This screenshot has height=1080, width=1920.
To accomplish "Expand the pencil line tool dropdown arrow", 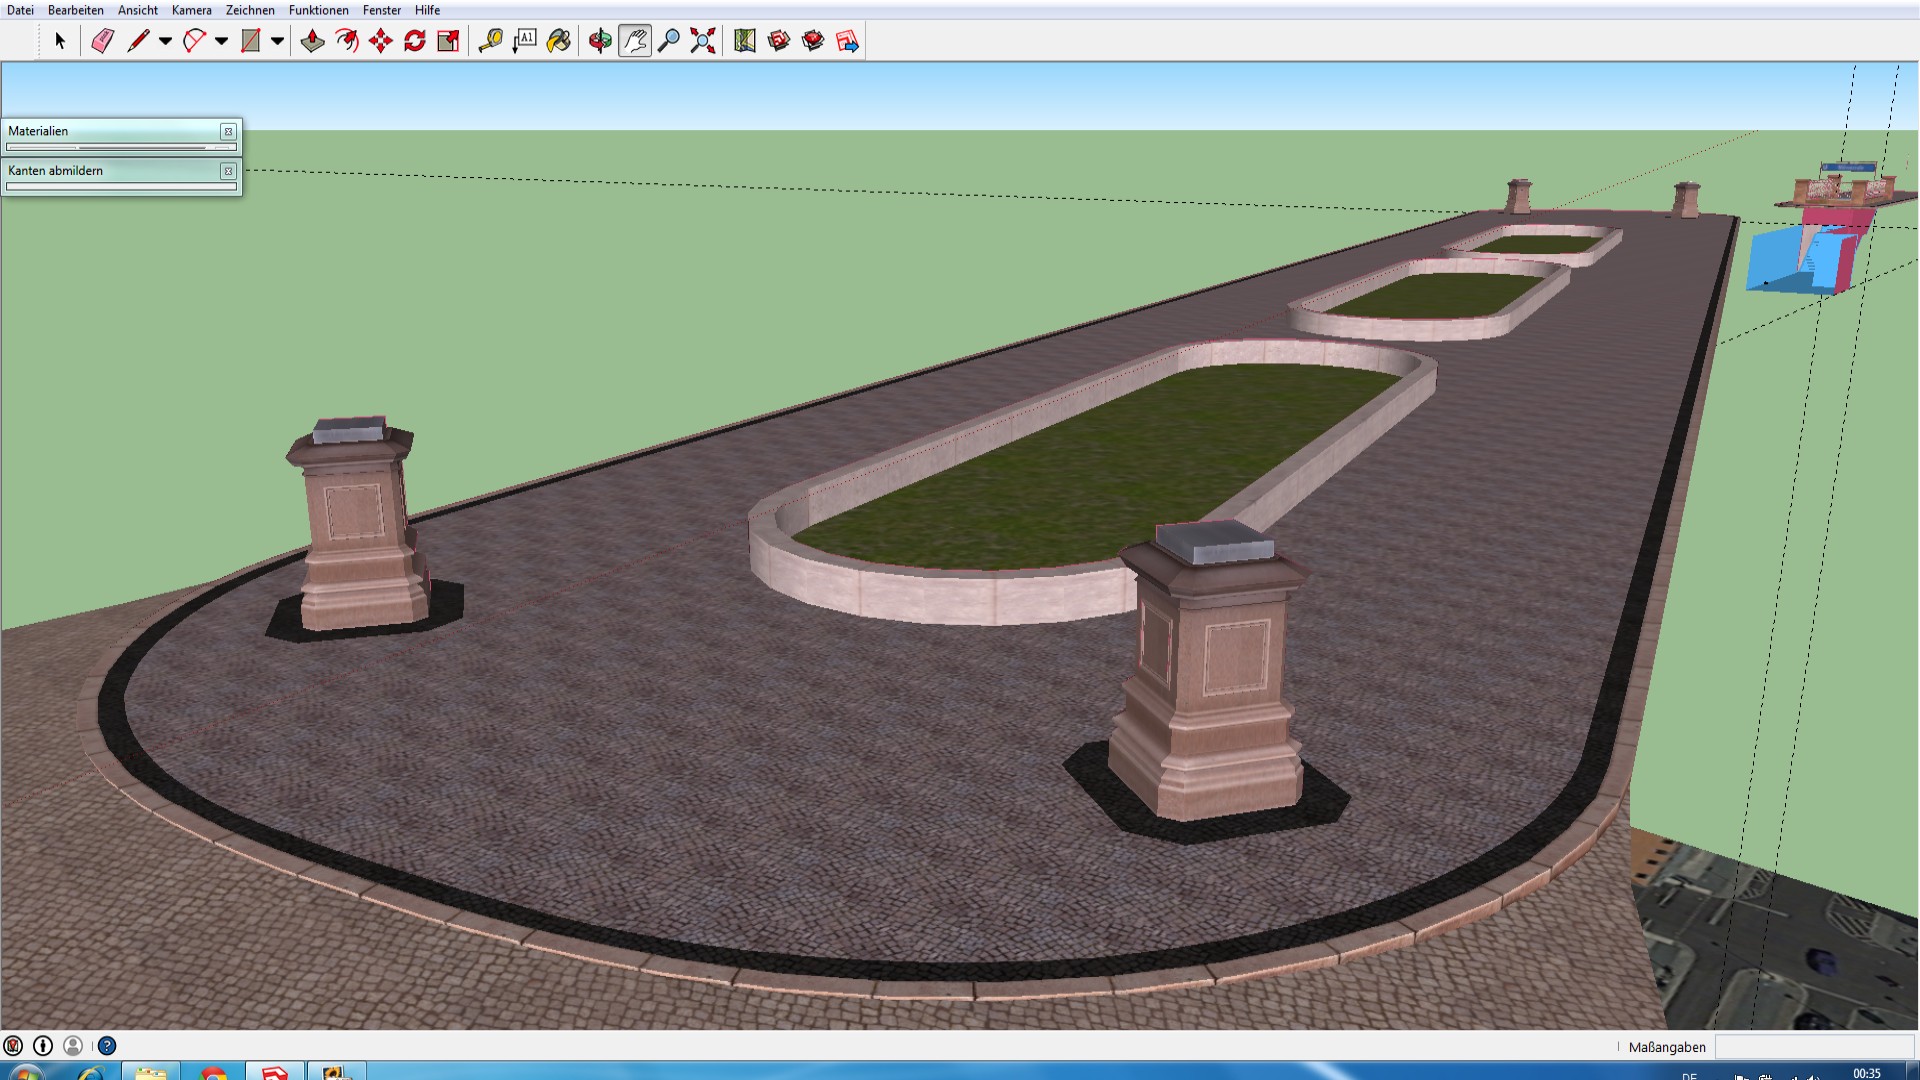I will [x=165, y=41].
